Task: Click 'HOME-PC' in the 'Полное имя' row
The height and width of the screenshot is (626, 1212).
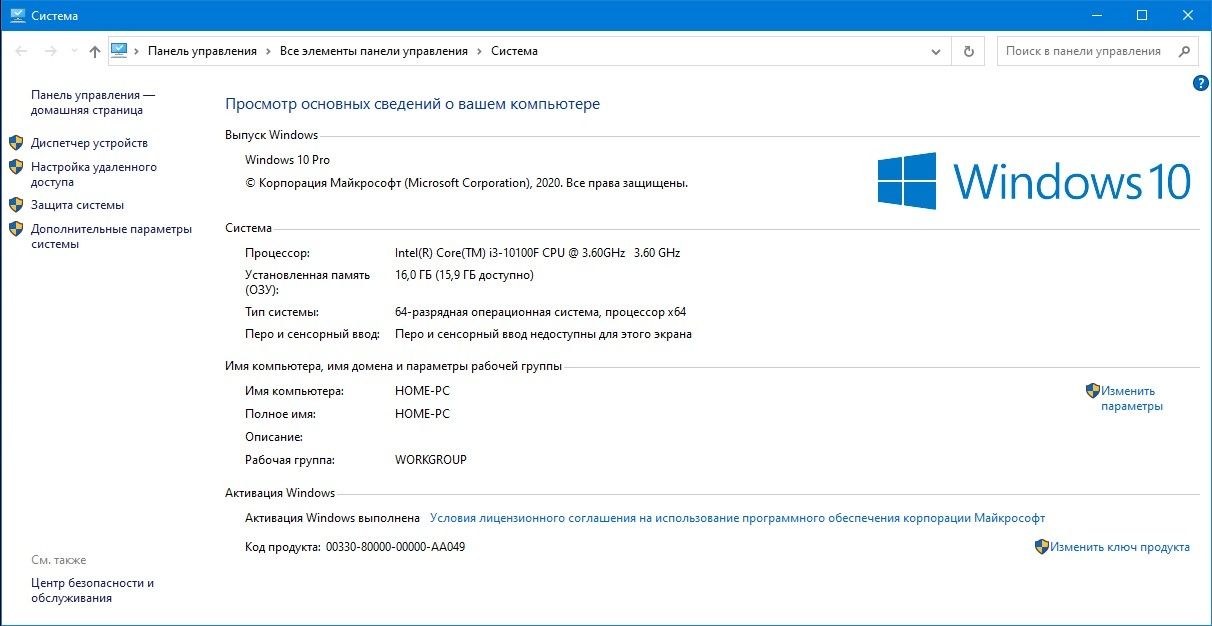Action: click(422, 414)
